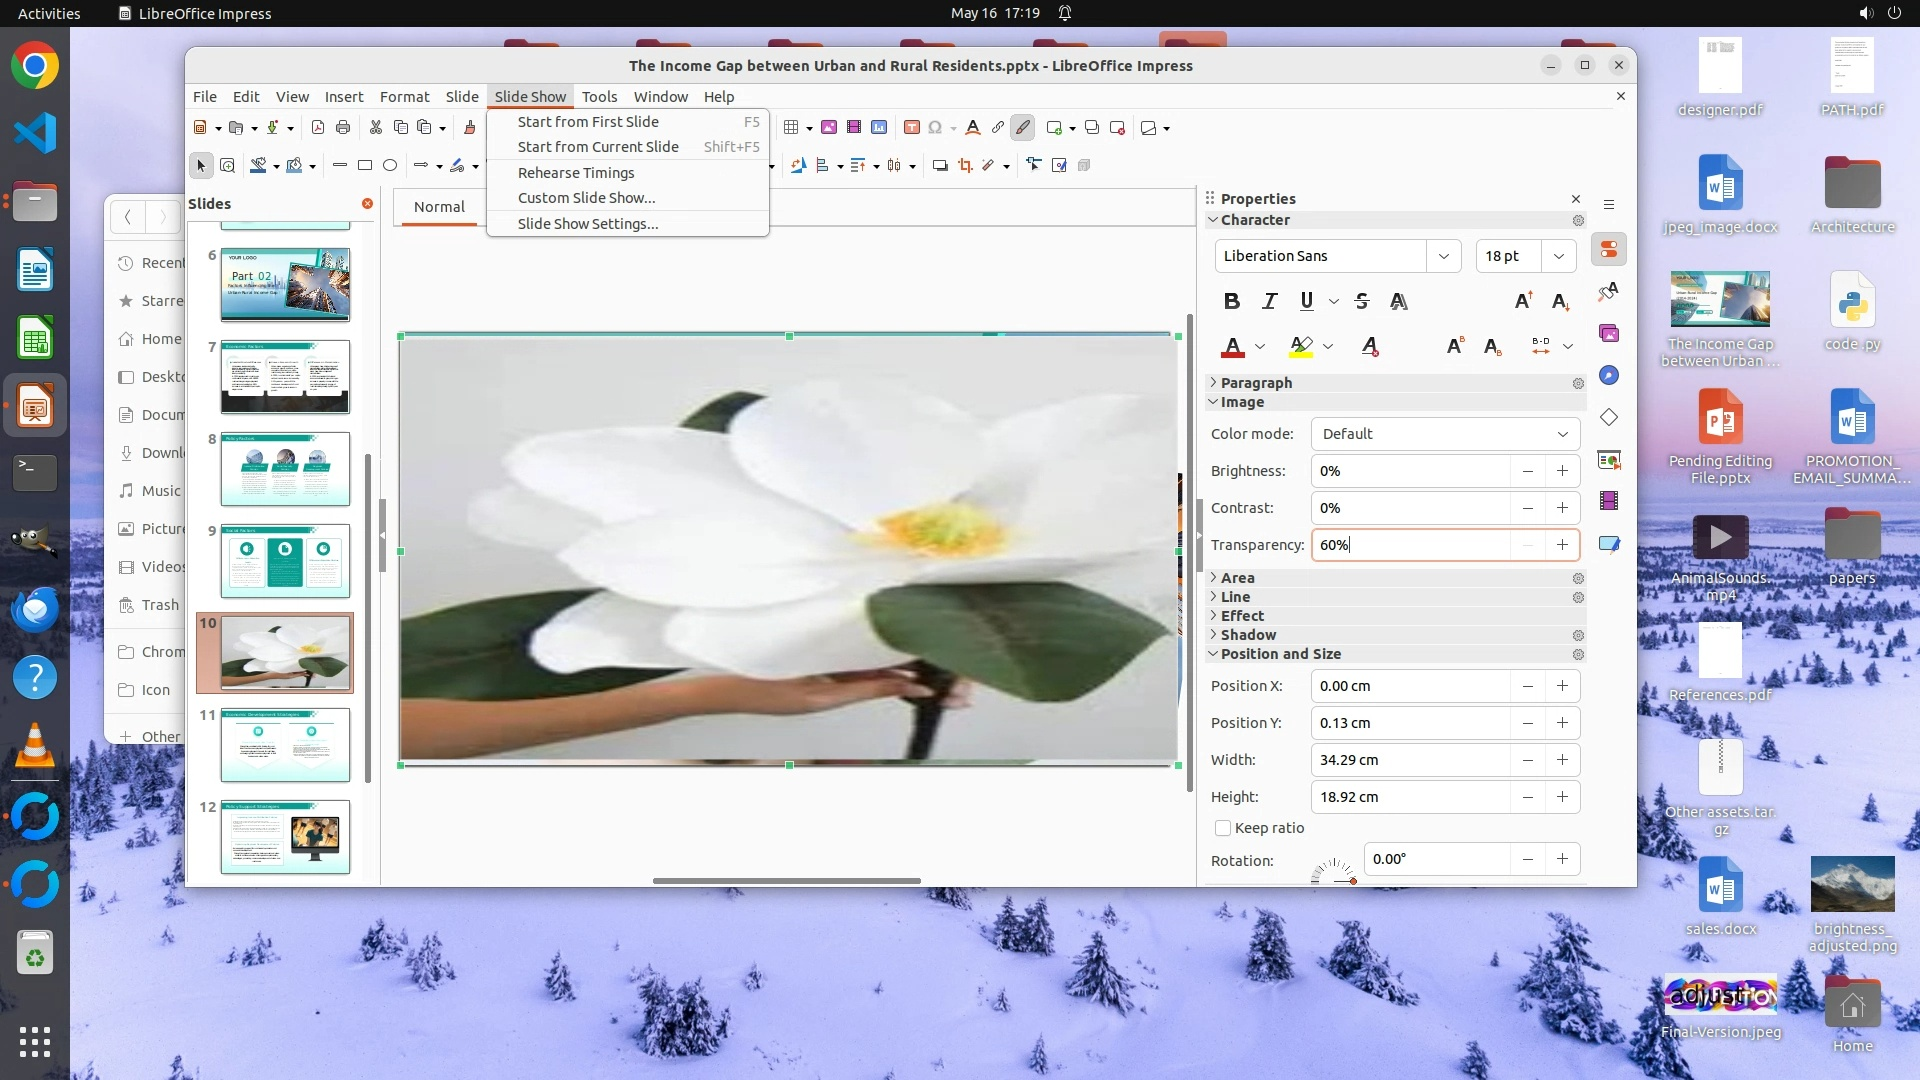Click the Export as PDF icon
Viewport: 1920px width, 1080px height.
(x=318, y=127)
